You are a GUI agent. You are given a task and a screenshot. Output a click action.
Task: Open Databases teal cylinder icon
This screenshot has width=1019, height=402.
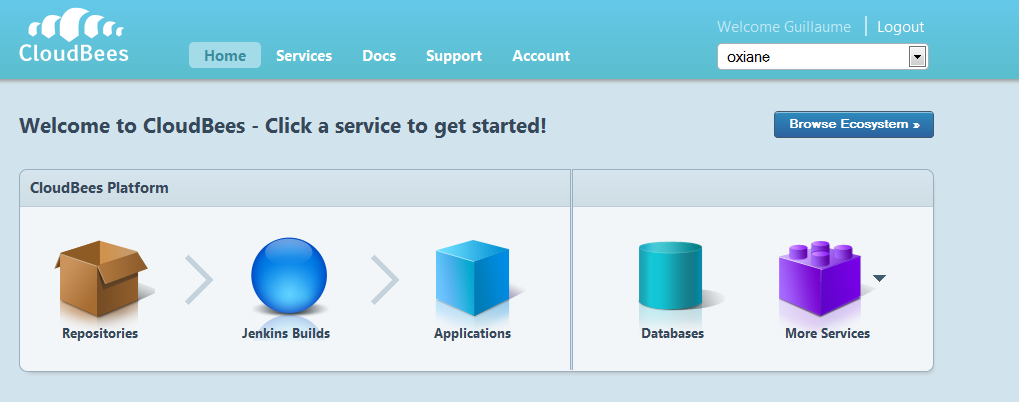point(671,277)
